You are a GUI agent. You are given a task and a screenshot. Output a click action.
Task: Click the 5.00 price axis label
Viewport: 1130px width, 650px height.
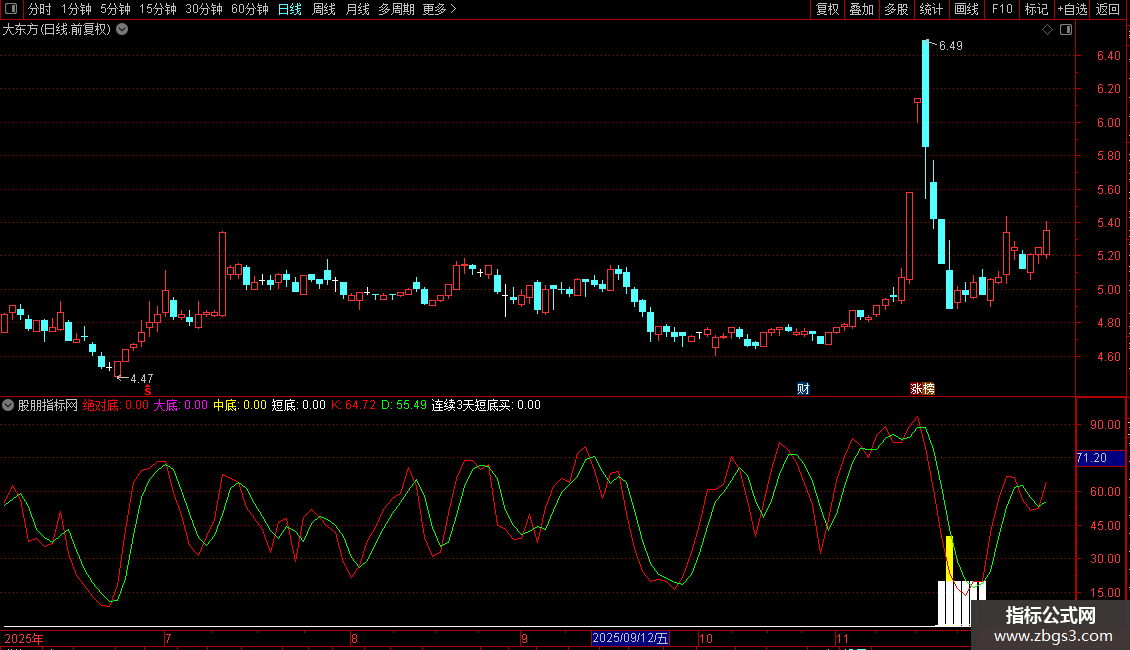1108,290
